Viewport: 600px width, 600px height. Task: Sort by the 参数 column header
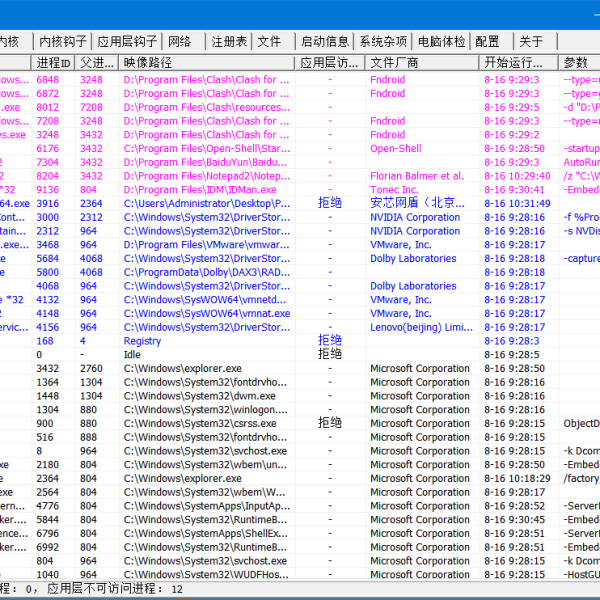[x=579, y=62]
